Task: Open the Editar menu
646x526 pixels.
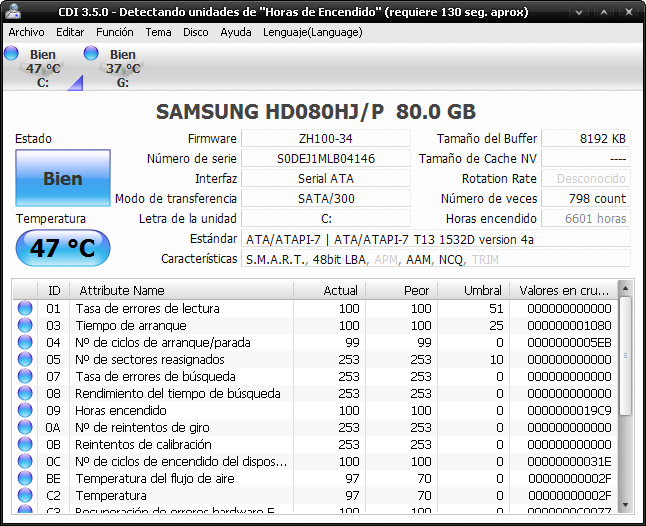Action: coord(70,32)
